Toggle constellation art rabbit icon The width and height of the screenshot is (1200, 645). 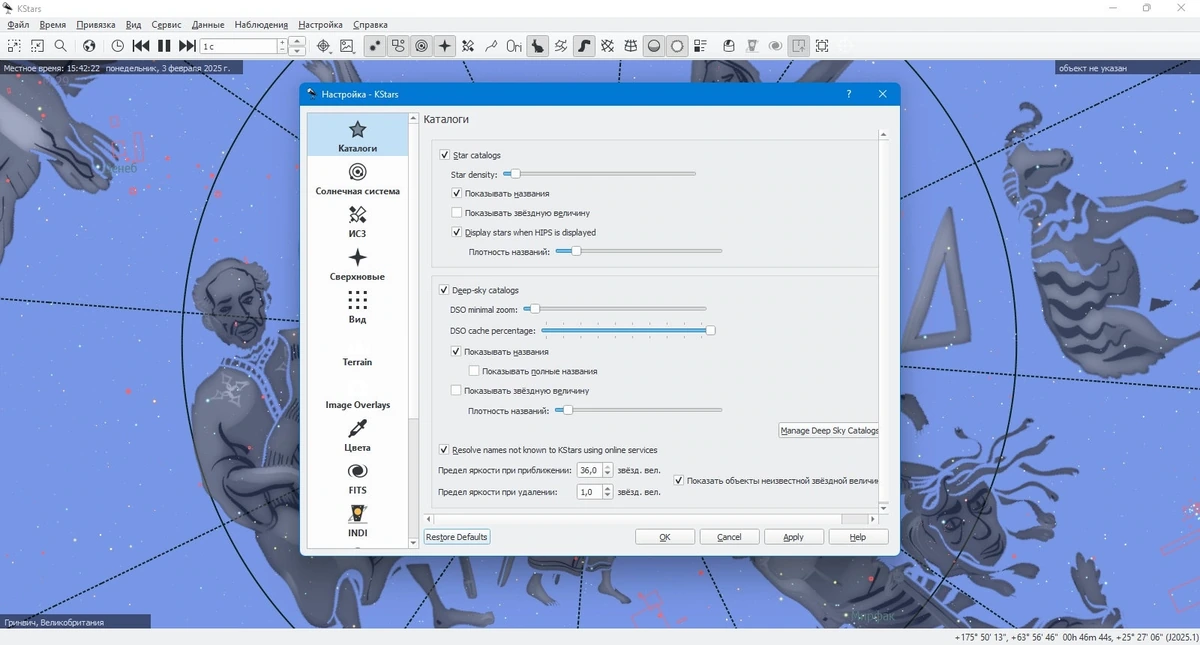coord(538,45)
